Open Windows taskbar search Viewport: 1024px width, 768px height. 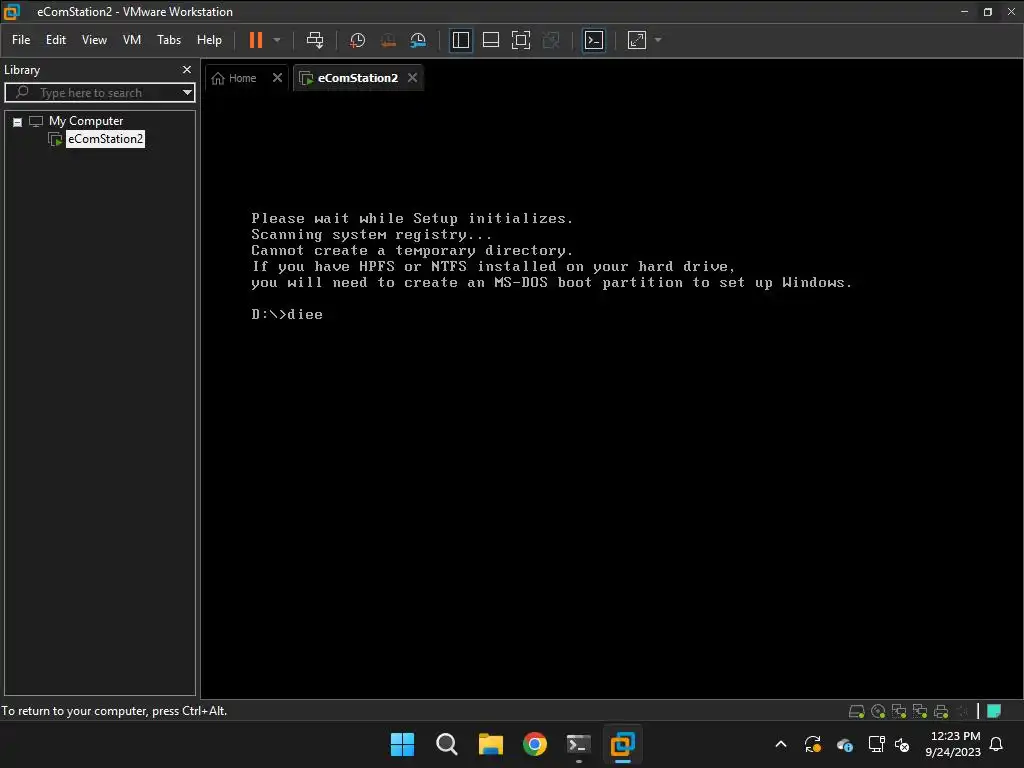click(447, 744)
